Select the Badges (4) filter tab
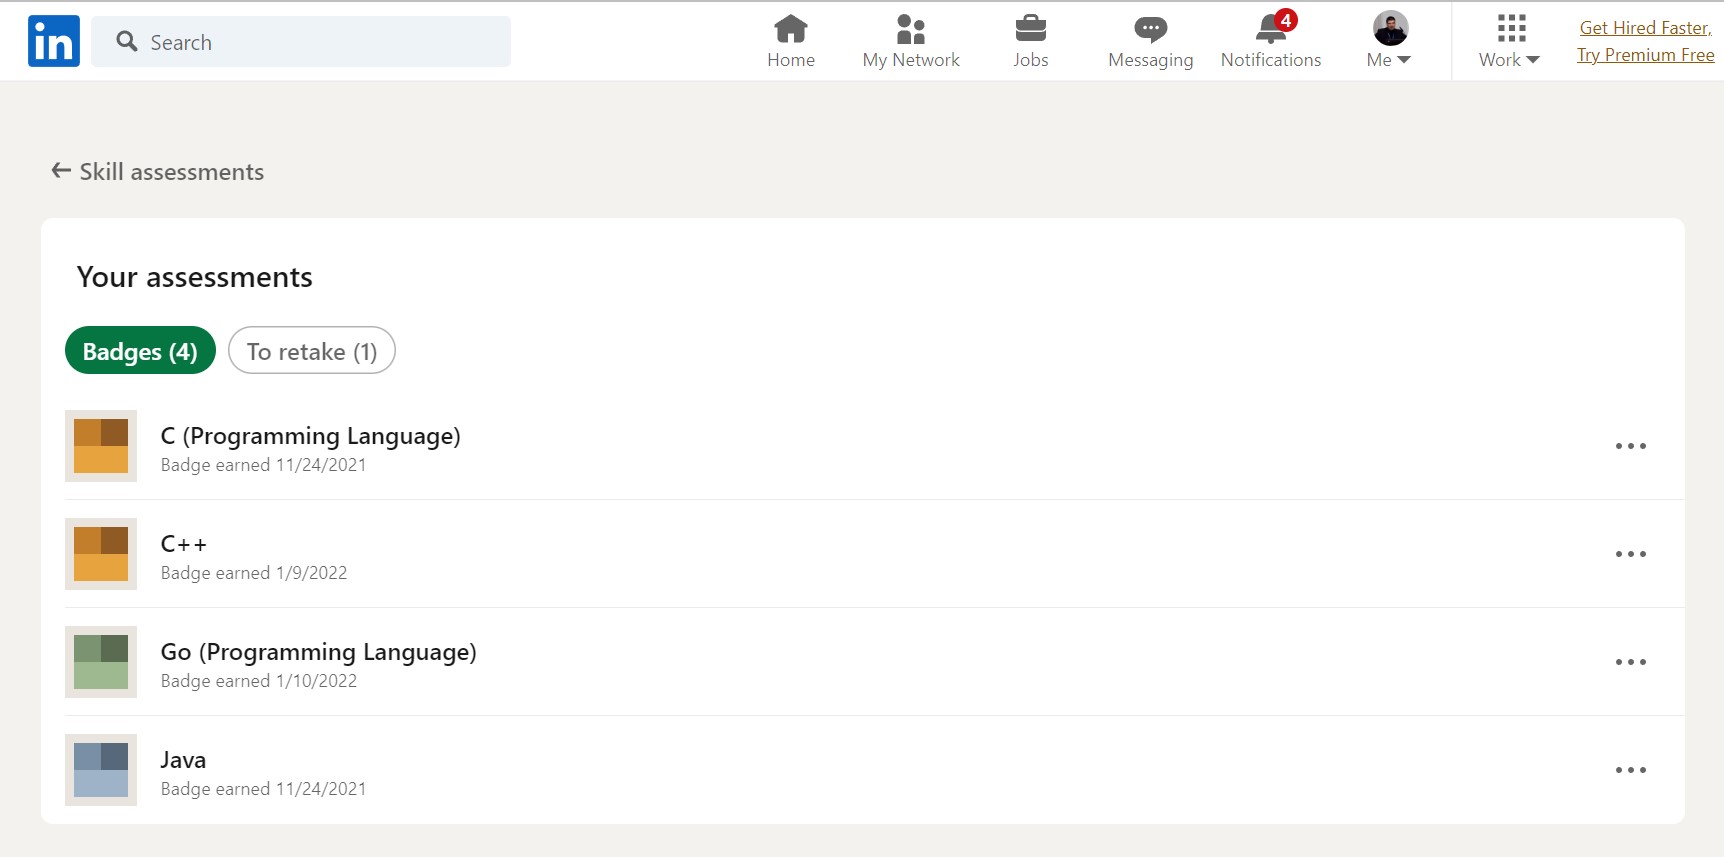 (x=140, y=351)
